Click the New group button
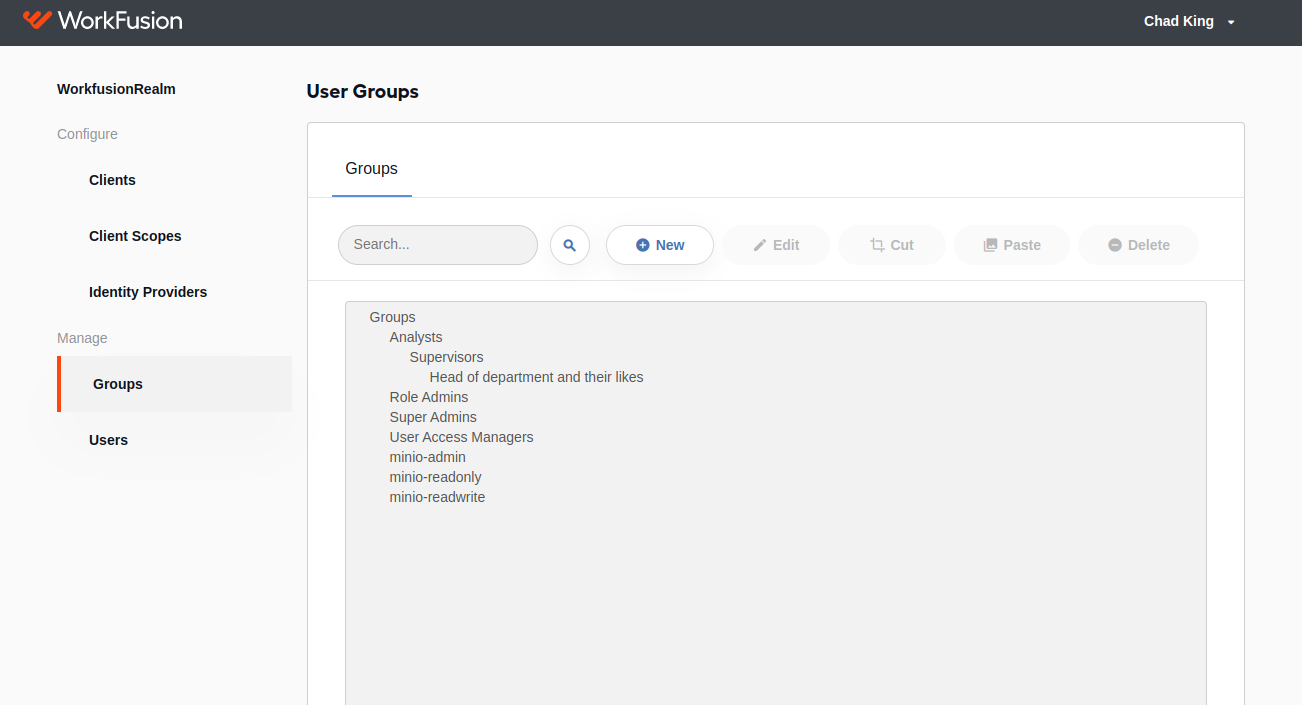Screen dimensions: 1302x705 point(660,245)
